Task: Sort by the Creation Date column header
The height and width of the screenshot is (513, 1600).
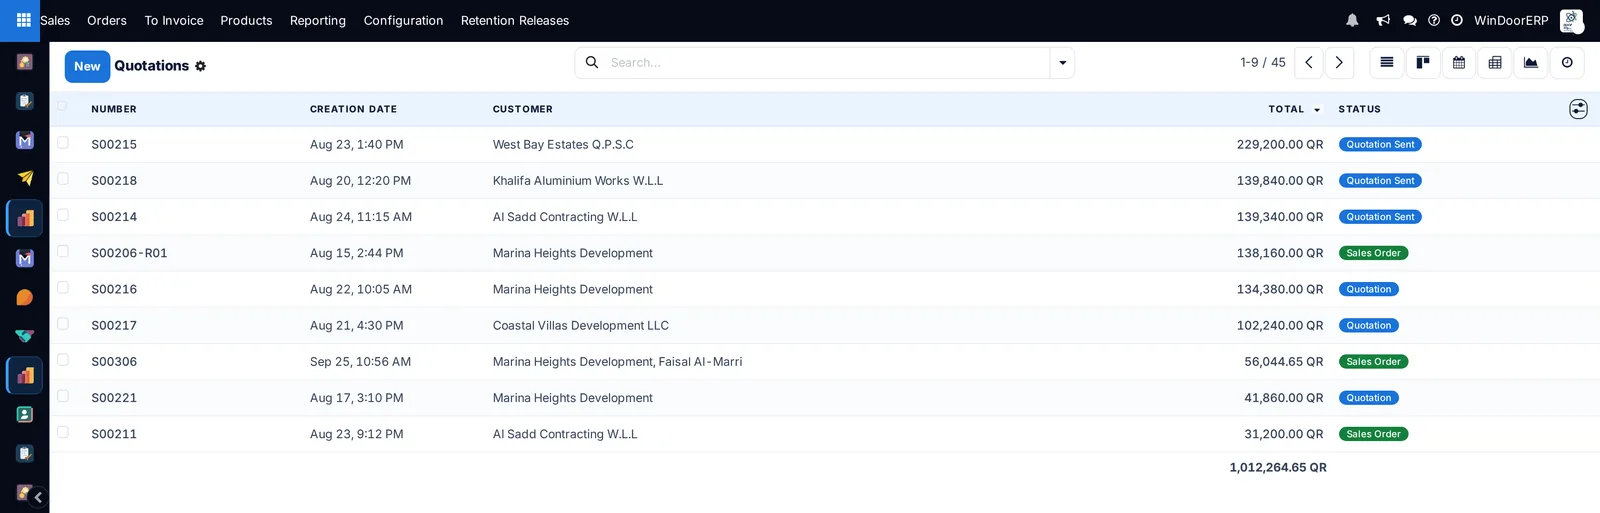Action: coord(353,109)
